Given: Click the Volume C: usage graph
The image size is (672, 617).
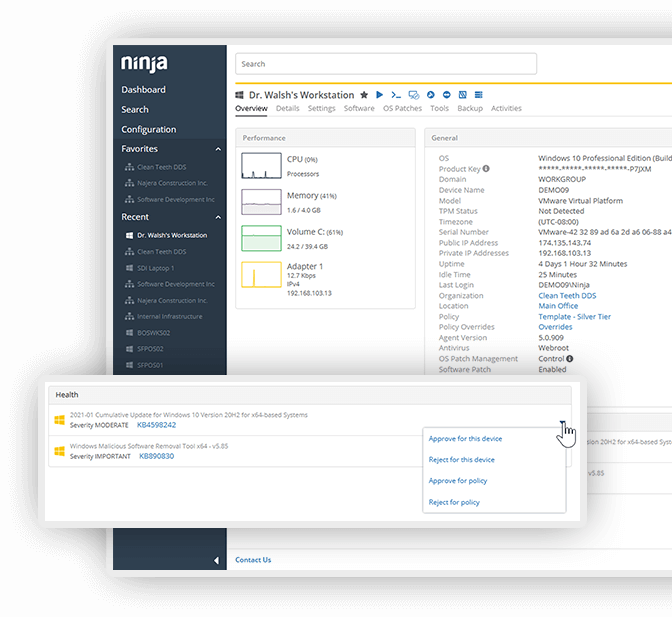Looking at the screenshot, I should (261, 238).
